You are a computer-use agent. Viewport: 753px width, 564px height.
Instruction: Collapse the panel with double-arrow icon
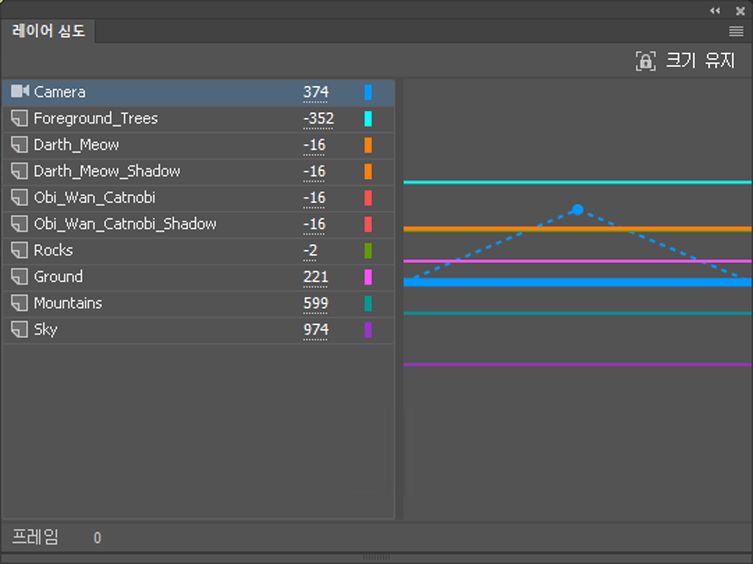click(x=715, y=11)
